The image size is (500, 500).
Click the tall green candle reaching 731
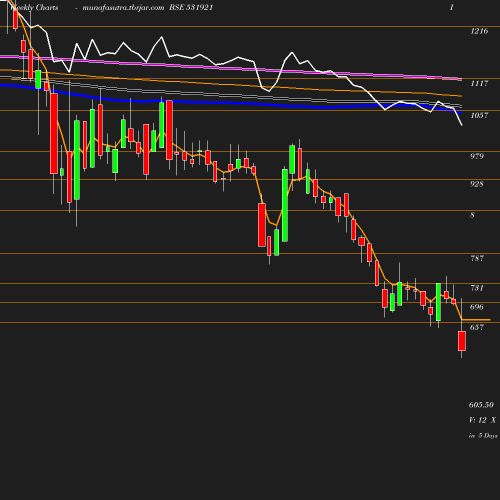pos(438,302)
